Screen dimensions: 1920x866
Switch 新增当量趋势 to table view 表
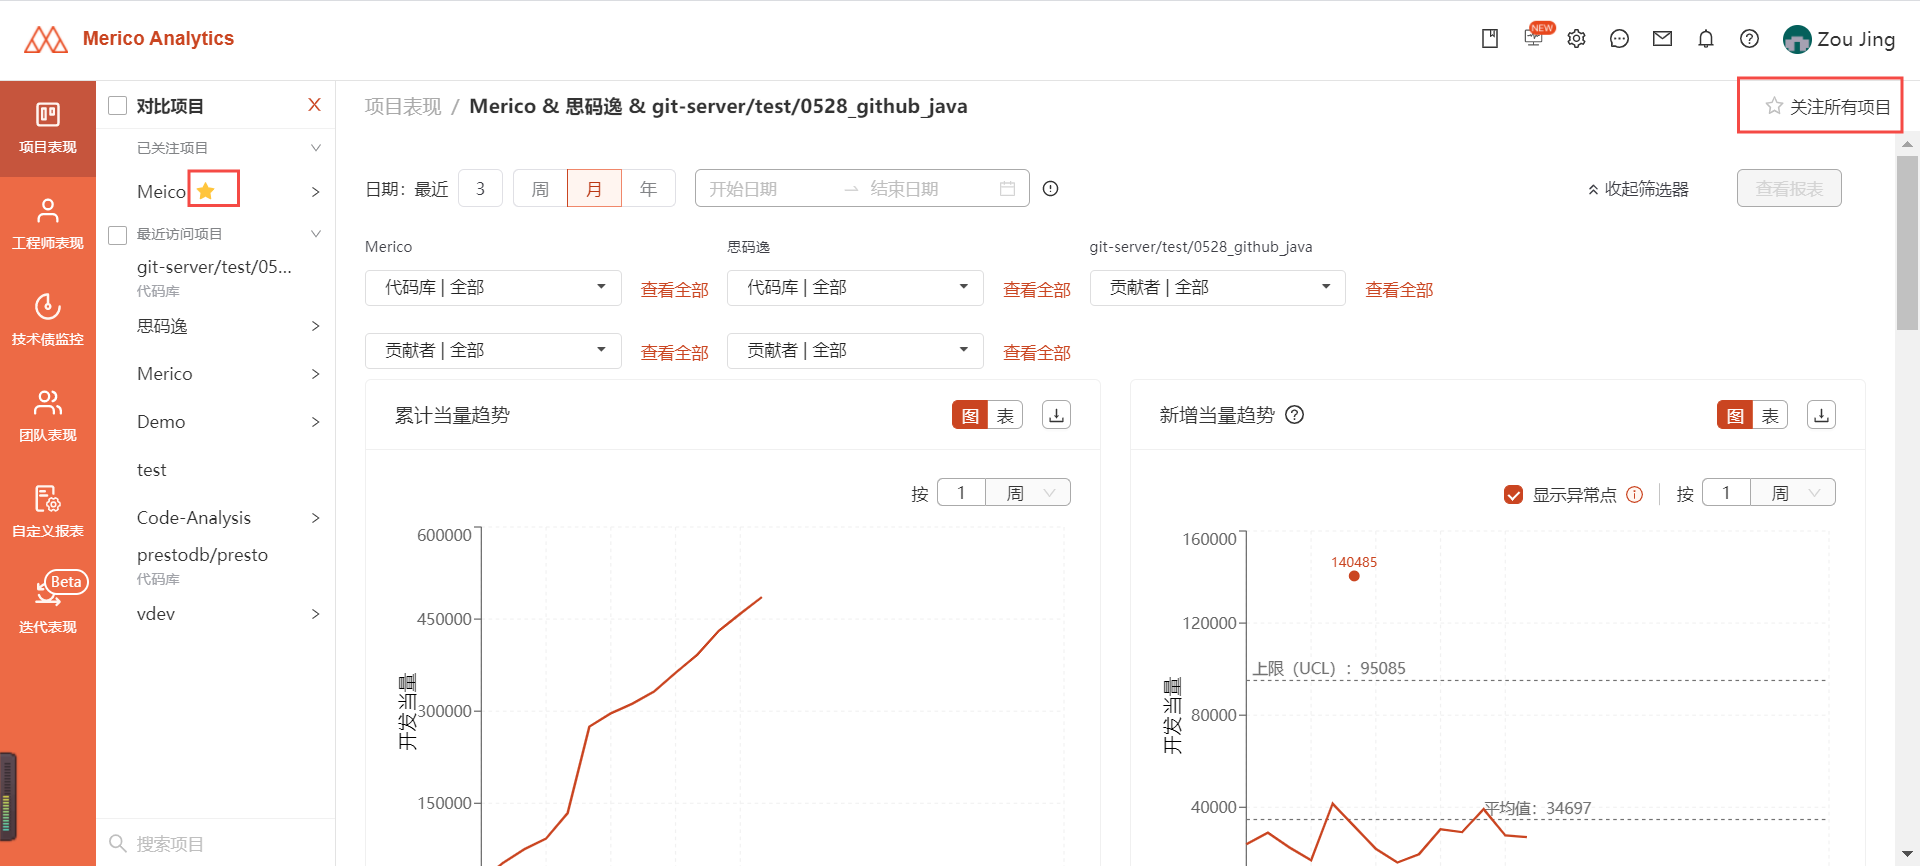point(1770,415)
